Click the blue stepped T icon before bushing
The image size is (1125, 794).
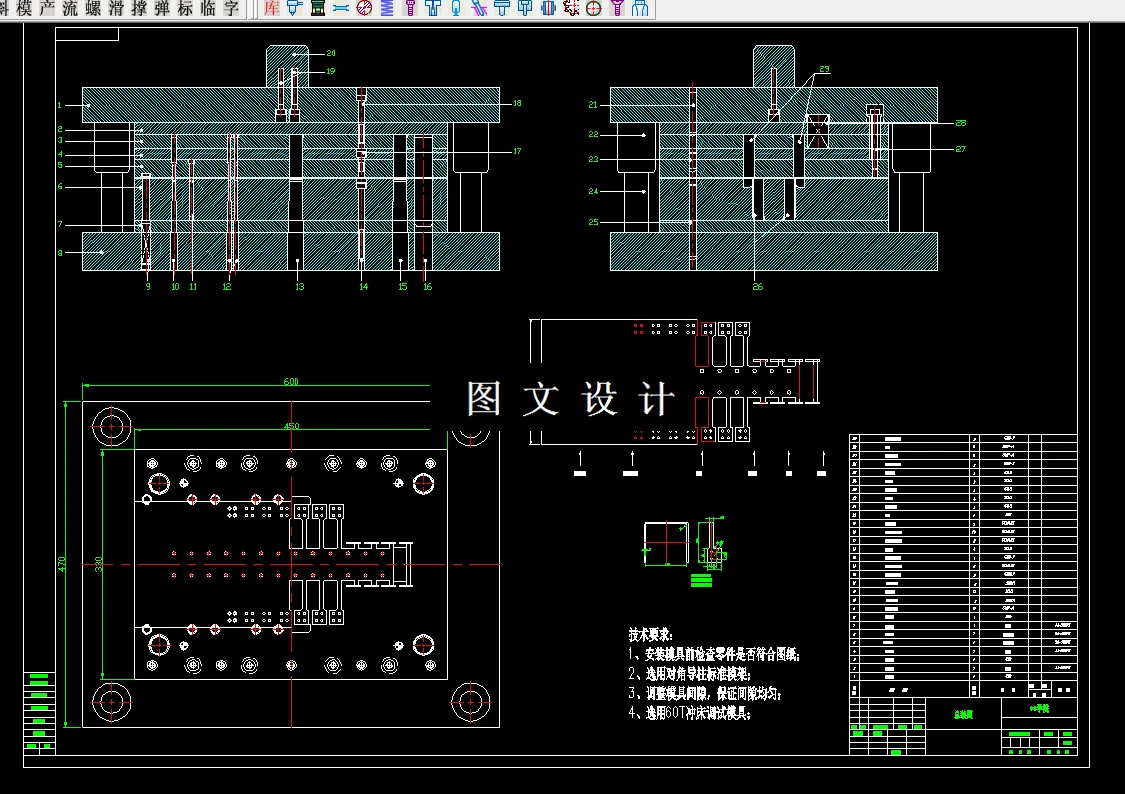click(x=525, y=9)
